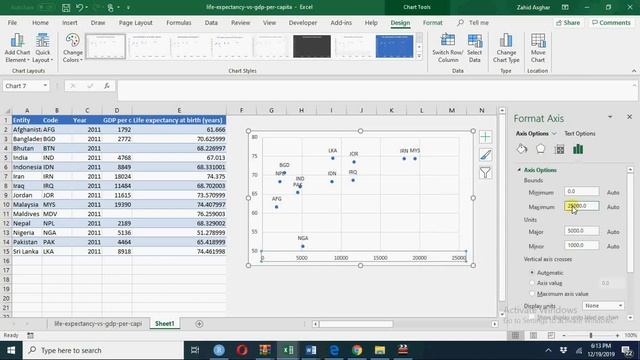
Task: Close the Format Axis pane
Action: 629,117
